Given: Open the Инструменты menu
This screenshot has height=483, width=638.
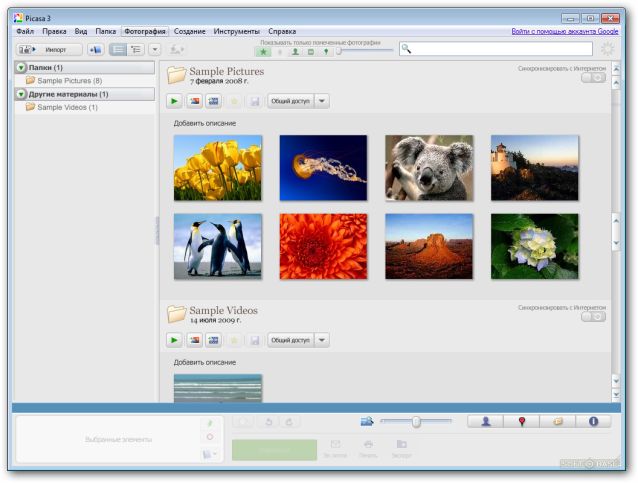Looking at the screenshot, I should click(x=236, y=31).
